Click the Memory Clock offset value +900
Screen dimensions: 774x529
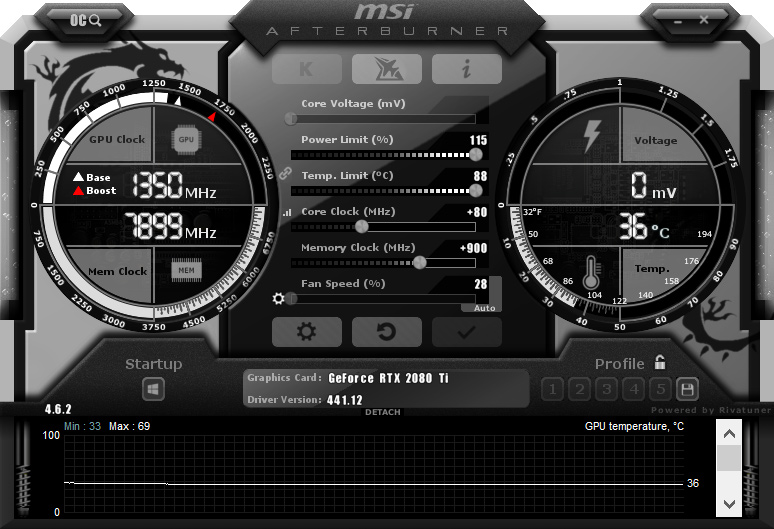(473, 248)
